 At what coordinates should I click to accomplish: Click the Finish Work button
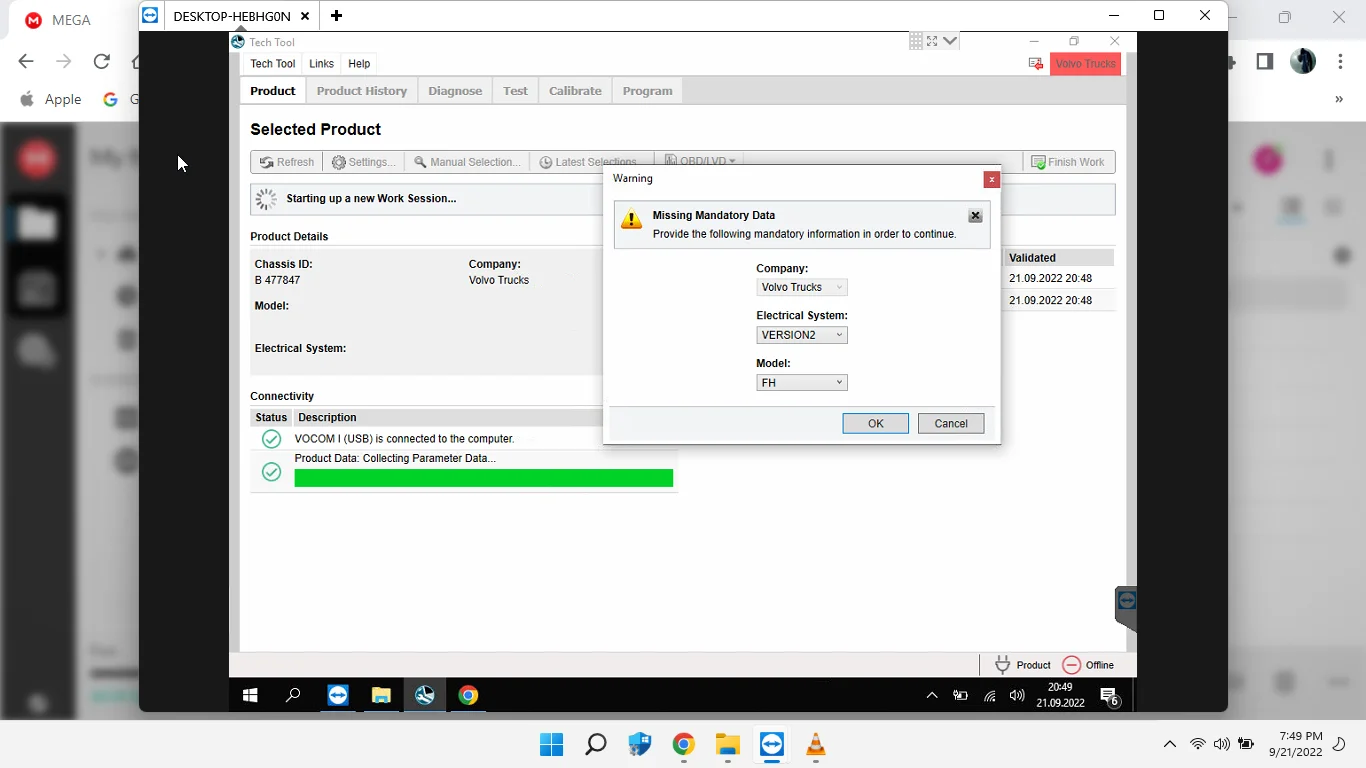click(1068, 162)
